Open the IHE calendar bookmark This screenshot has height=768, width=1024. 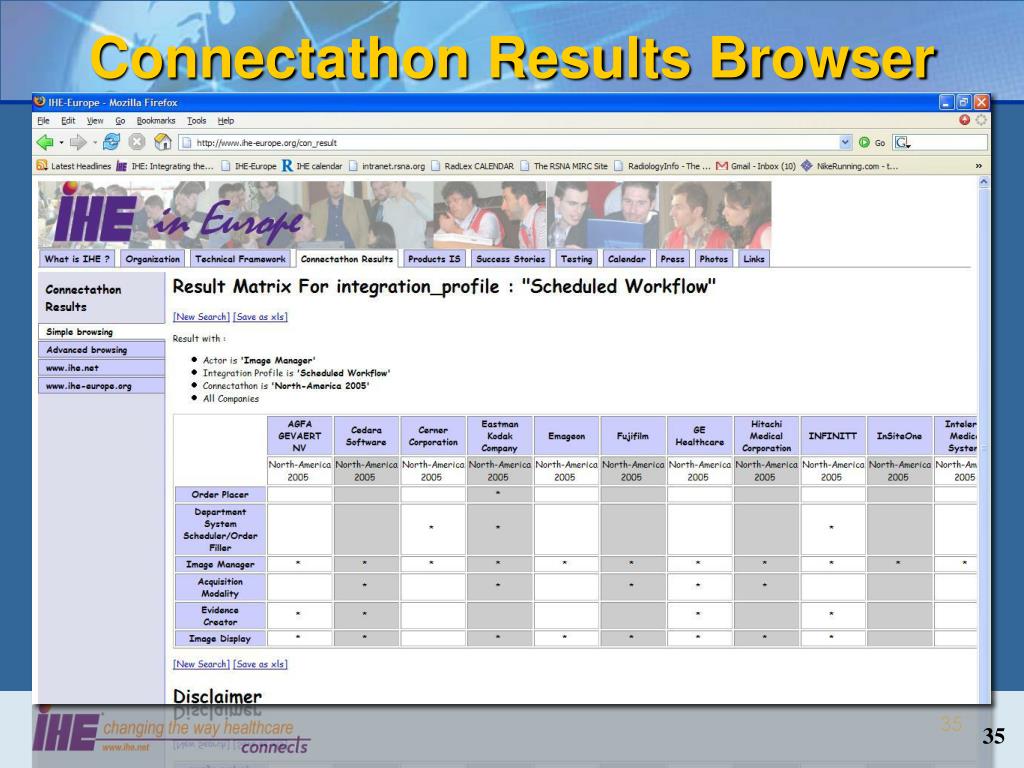point(312,166)
